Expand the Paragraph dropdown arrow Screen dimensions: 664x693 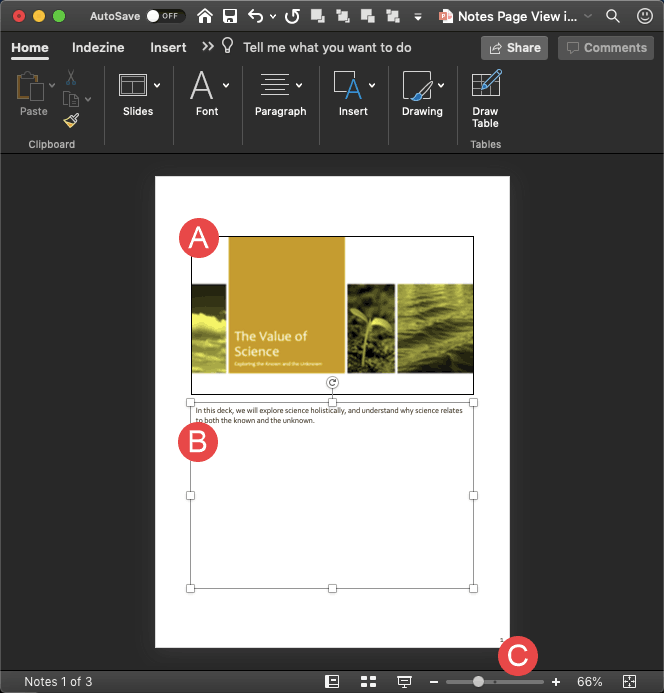pos(299,85)
